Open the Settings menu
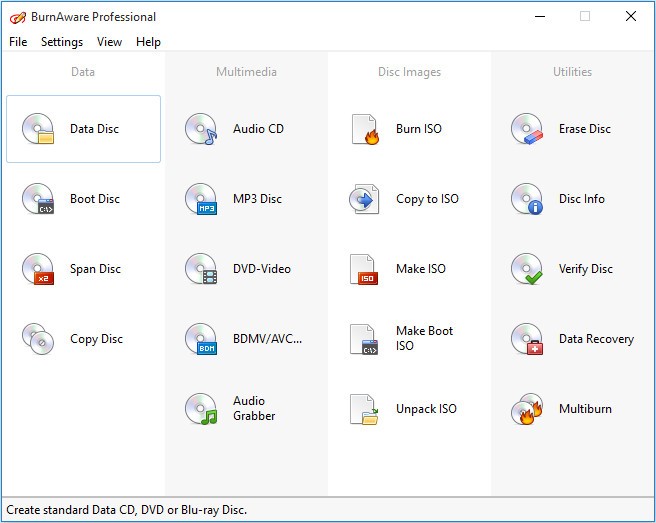Screen dimensions: 656x523 62,42
